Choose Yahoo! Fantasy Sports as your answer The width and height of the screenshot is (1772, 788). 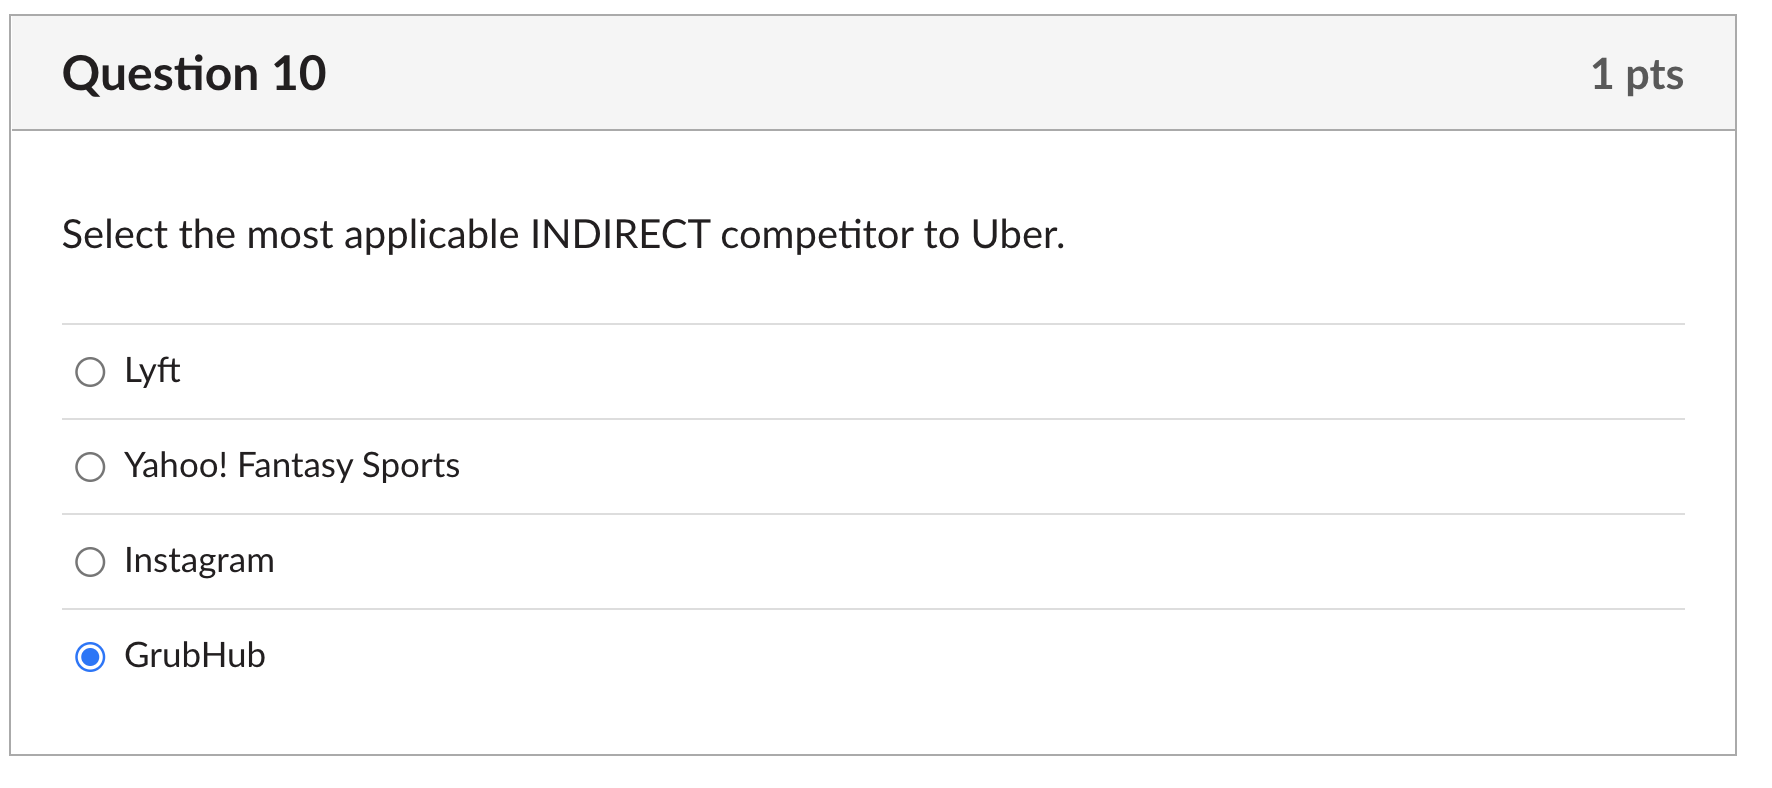pos(90,465)
